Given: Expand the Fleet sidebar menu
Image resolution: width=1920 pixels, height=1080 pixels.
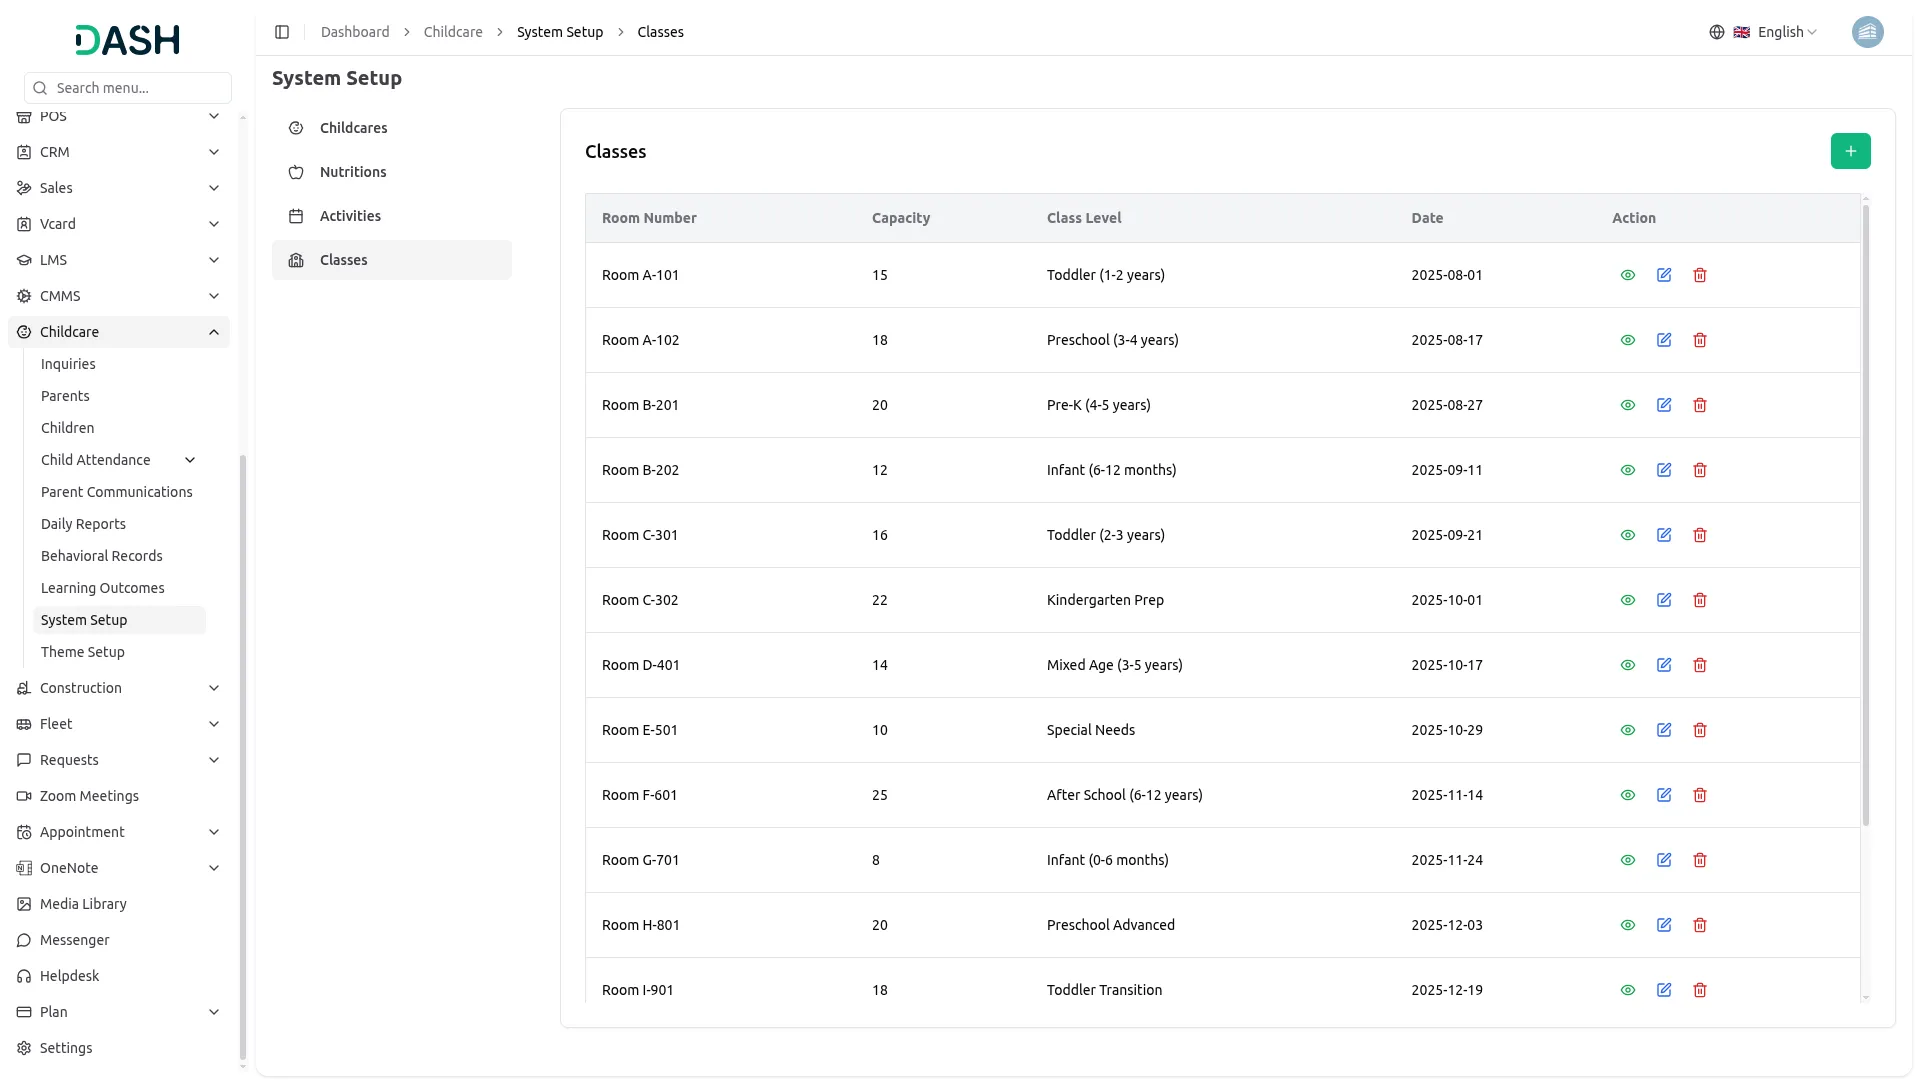Looking at the screenshot, I should [118, 724].
